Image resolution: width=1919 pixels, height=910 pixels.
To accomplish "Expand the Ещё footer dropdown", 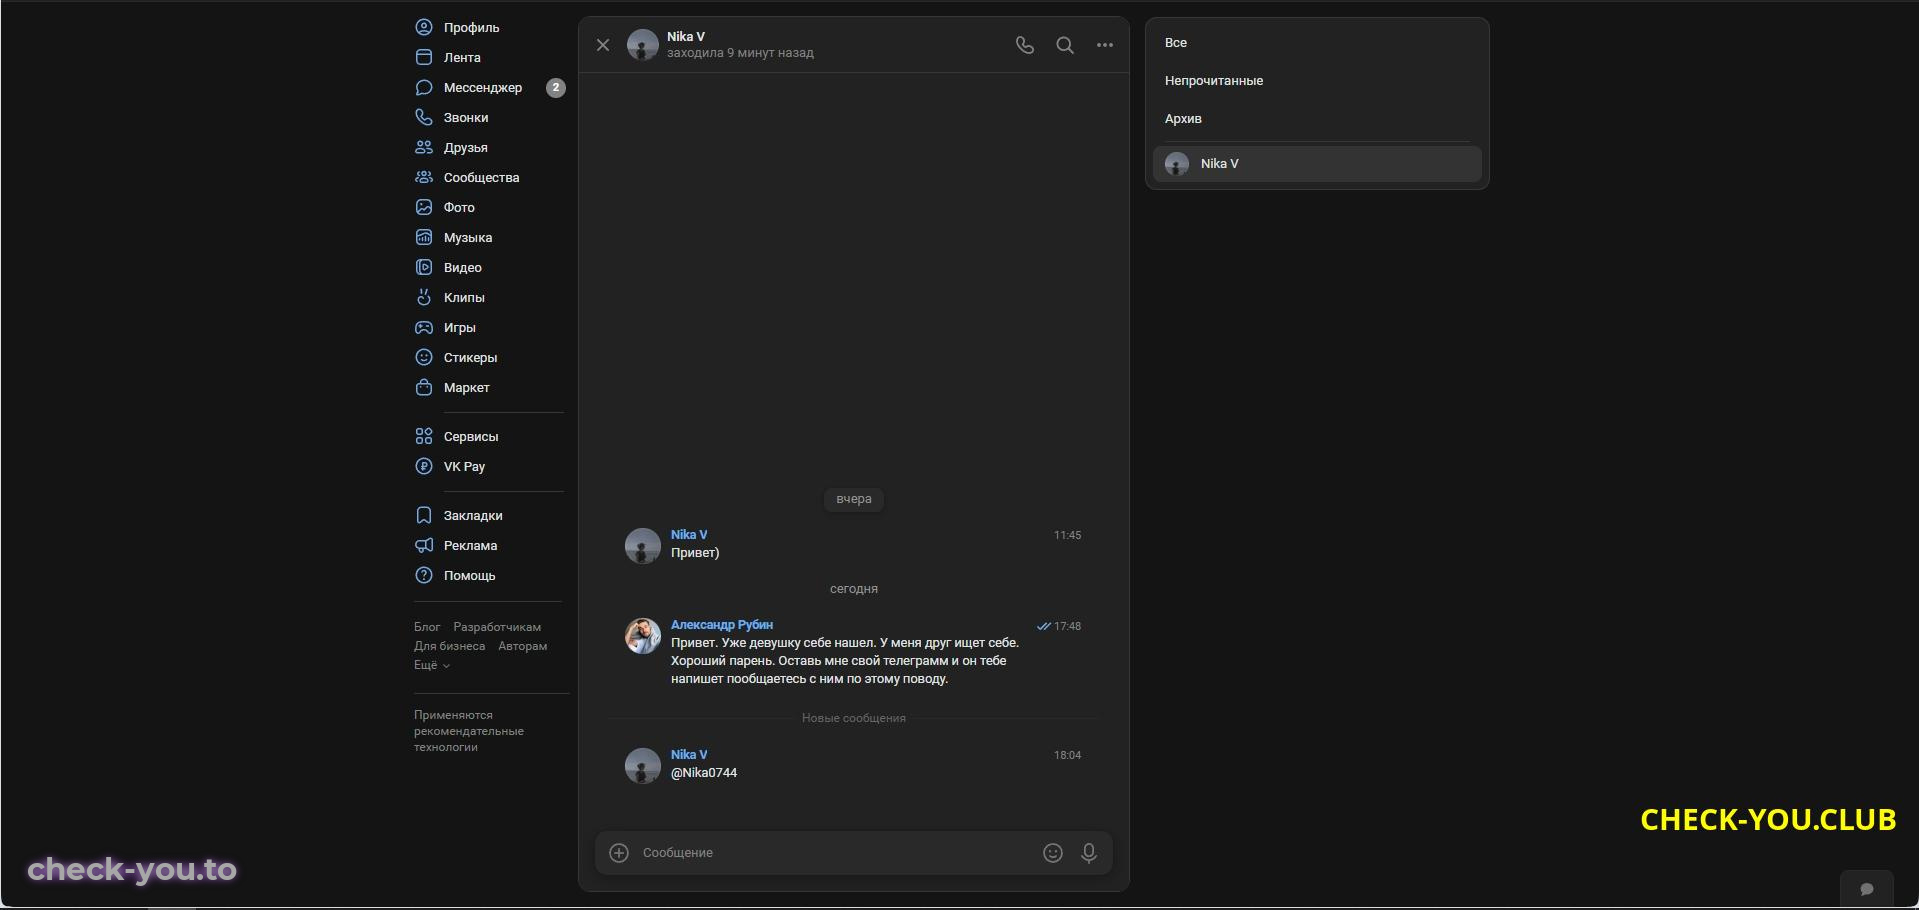I will tap(432, 665).
